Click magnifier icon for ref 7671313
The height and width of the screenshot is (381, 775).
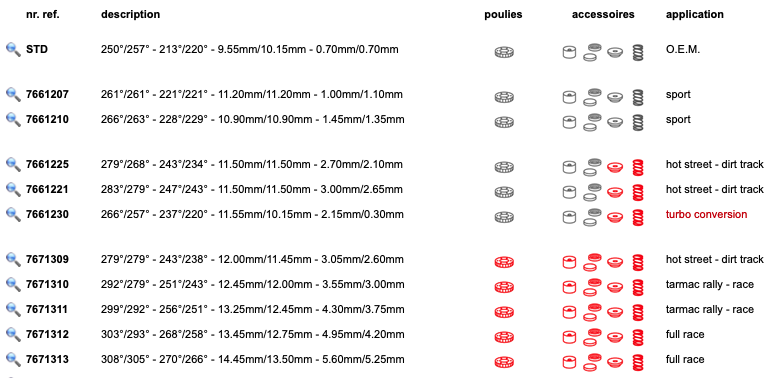click(x=13, y=360)
